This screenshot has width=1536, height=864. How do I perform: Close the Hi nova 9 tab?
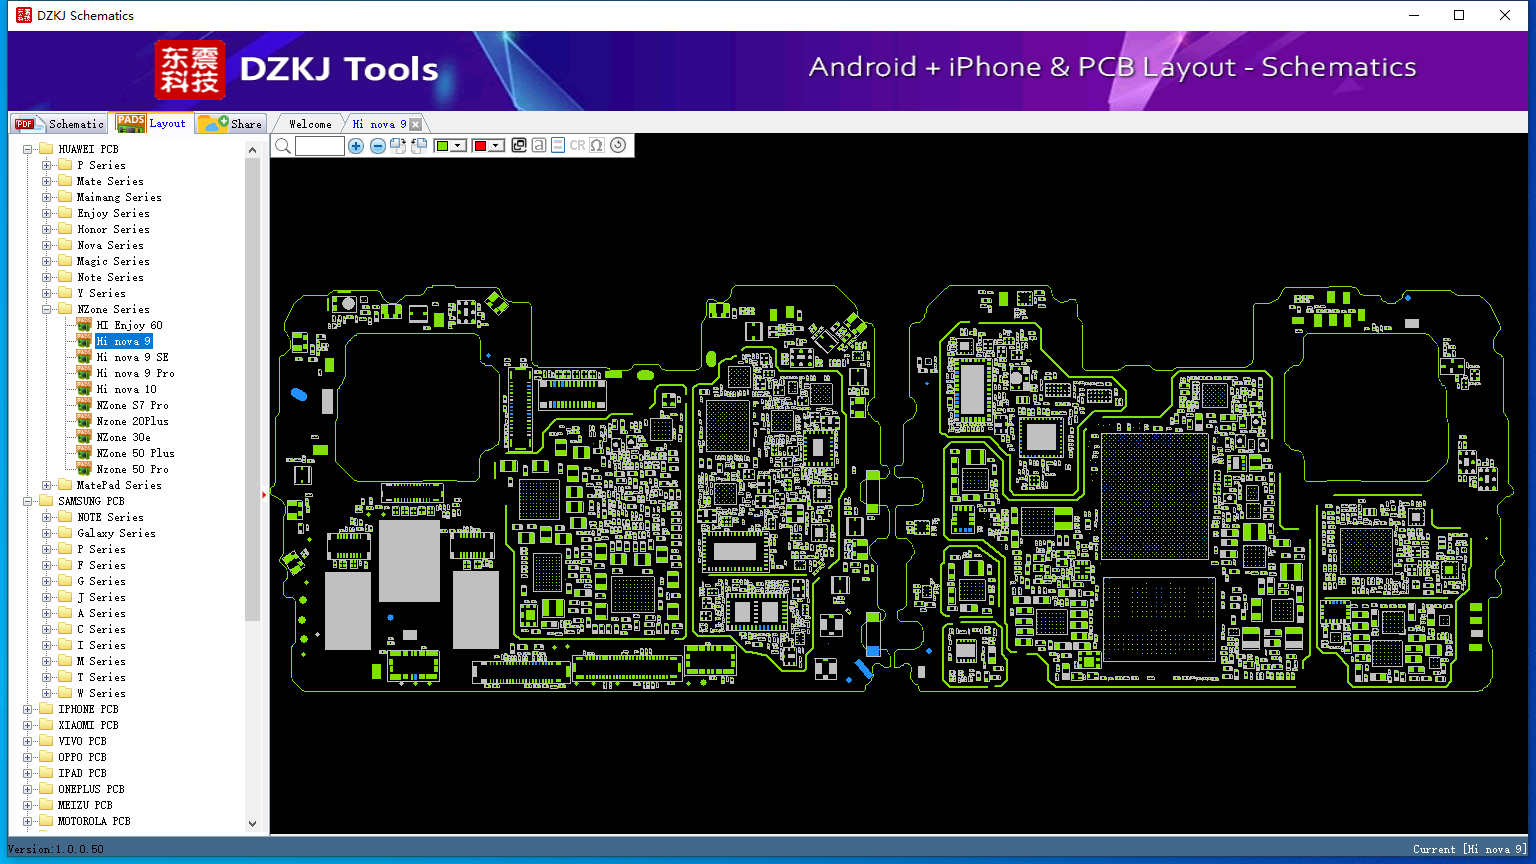tap(416, 124)
